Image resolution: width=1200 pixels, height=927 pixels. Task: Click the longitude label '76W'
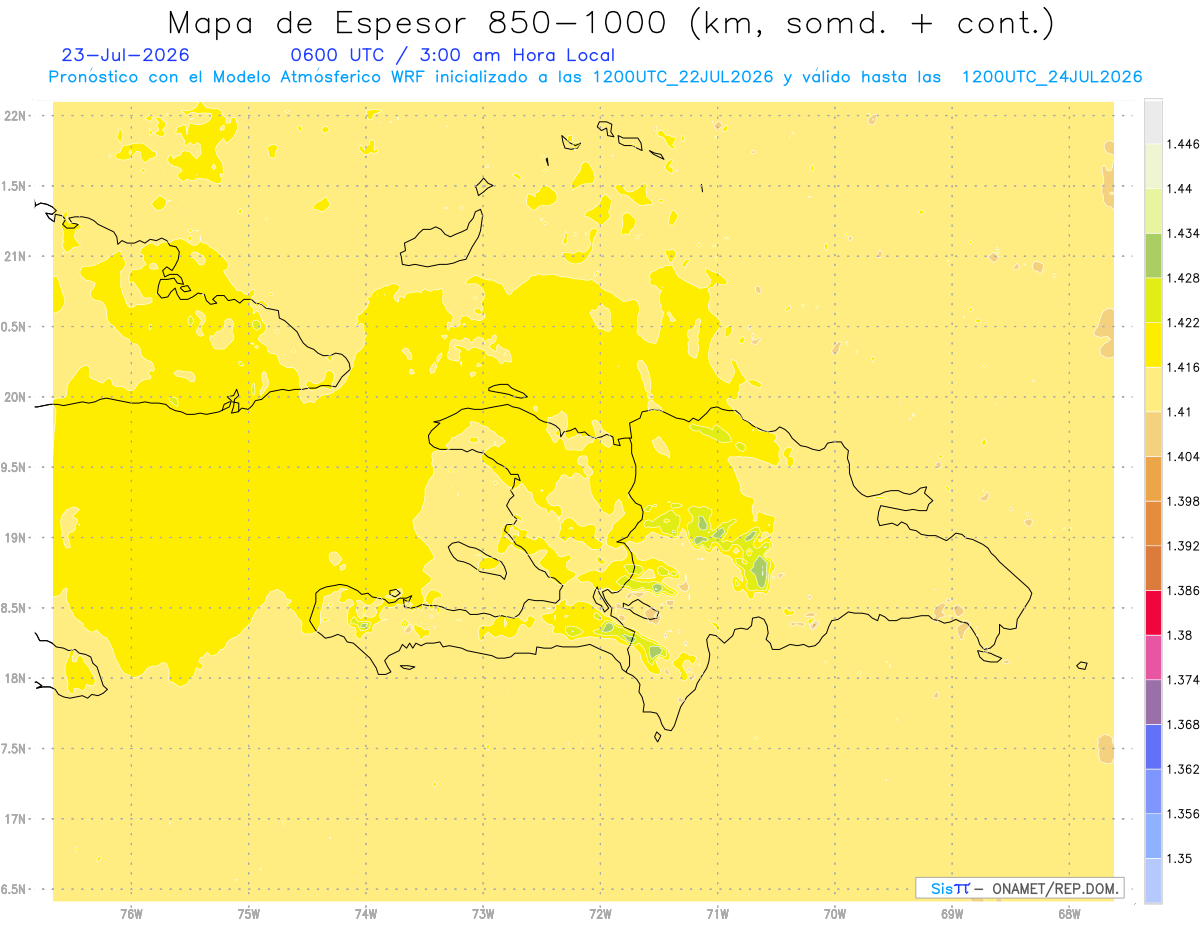[x=131, y=913]
